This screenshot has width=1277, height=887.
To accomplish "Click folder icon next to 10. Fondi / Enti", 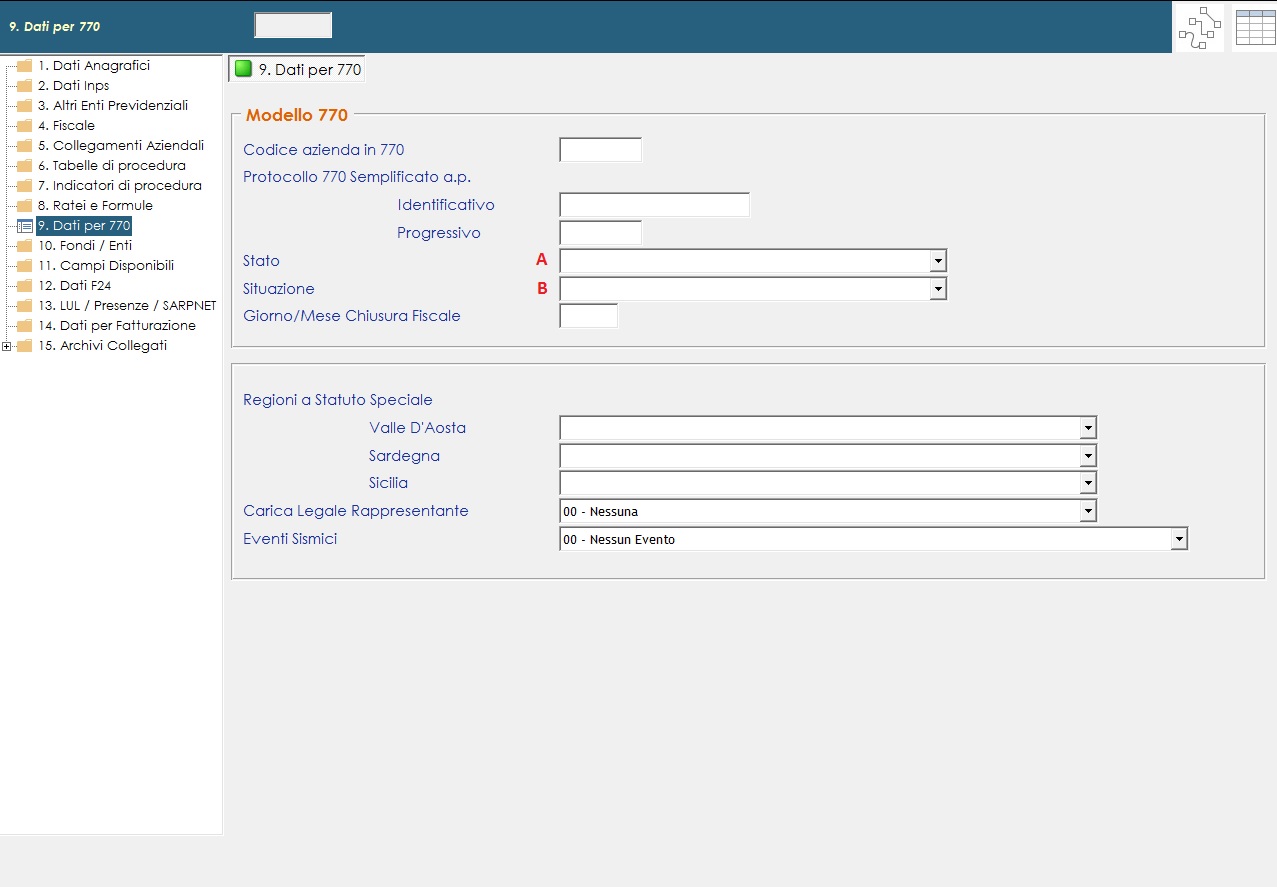I will [25, 246].
